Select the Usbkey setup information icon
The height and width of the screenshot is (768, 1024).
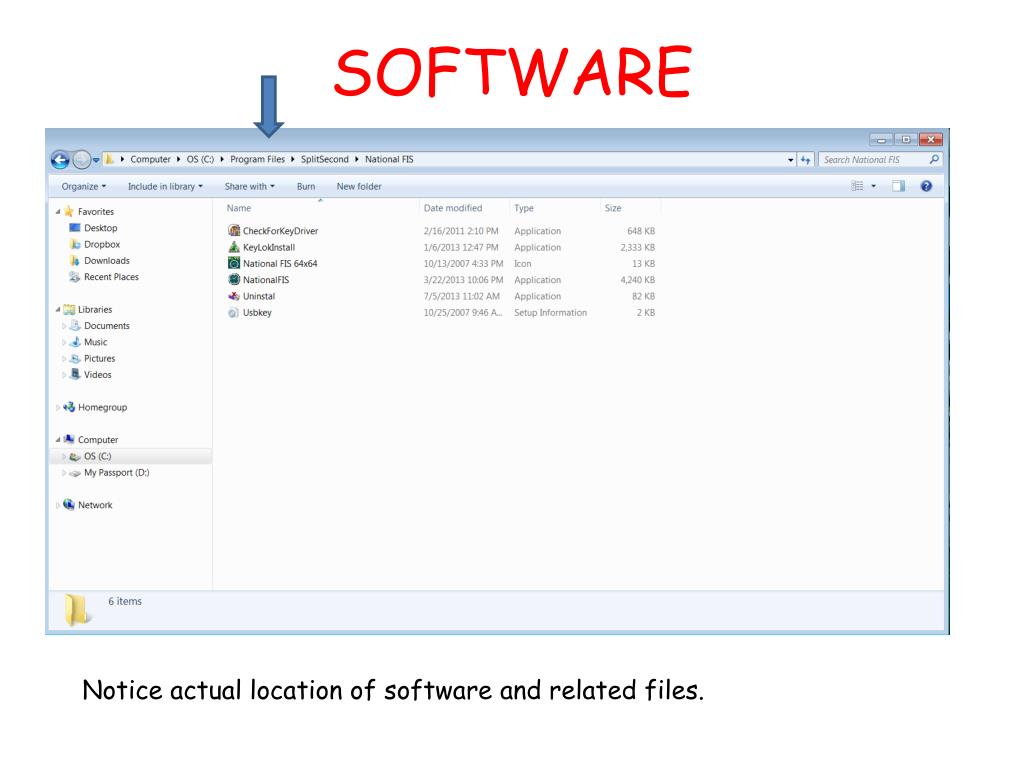[234, 313]
